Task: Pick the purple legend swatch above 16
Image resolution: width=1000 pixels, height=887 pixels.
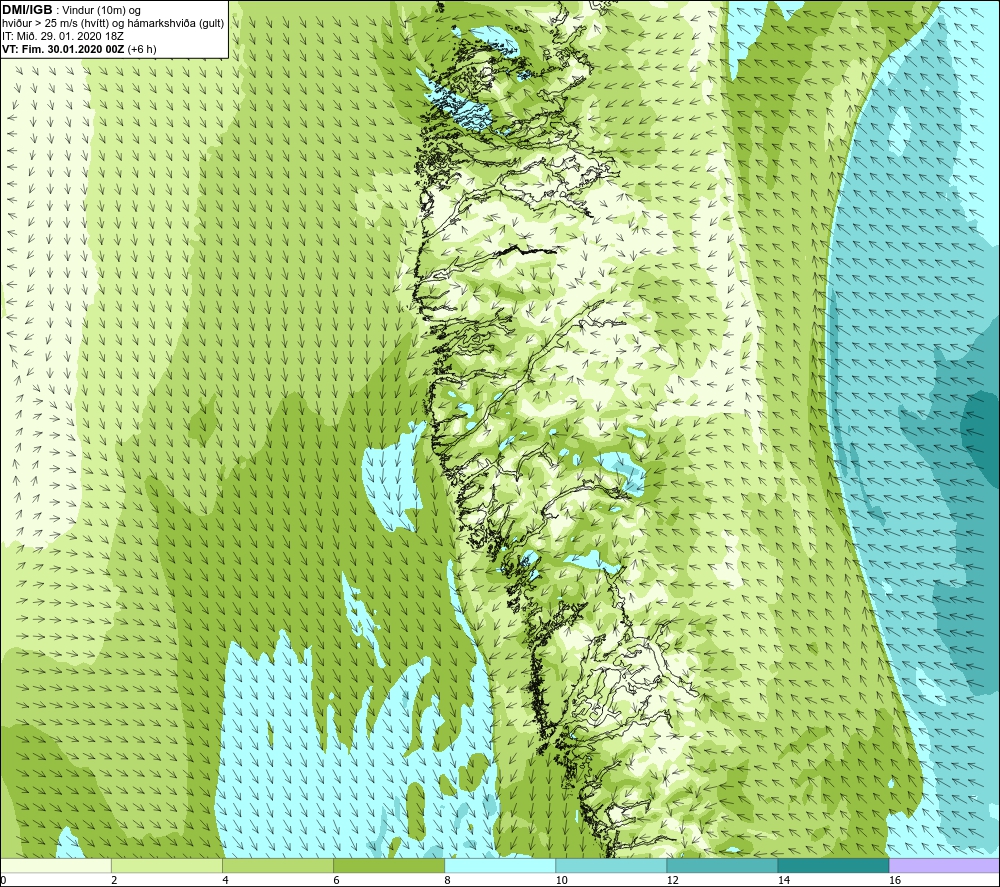Action: tap(944, 865)
